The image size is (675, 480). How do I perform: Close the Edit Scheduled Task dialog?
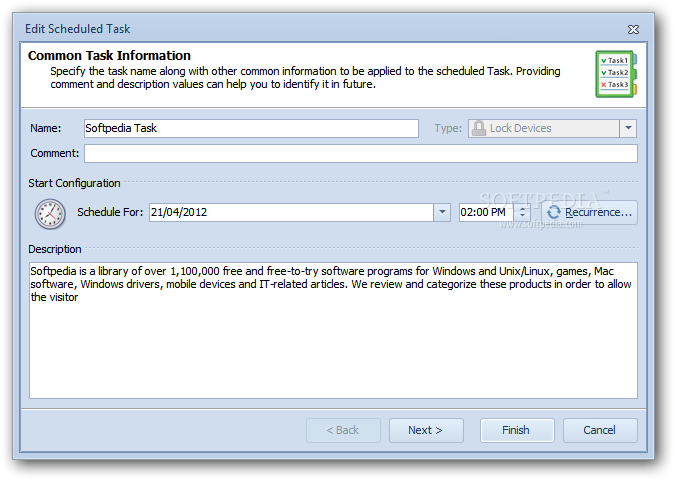point(633,29)
